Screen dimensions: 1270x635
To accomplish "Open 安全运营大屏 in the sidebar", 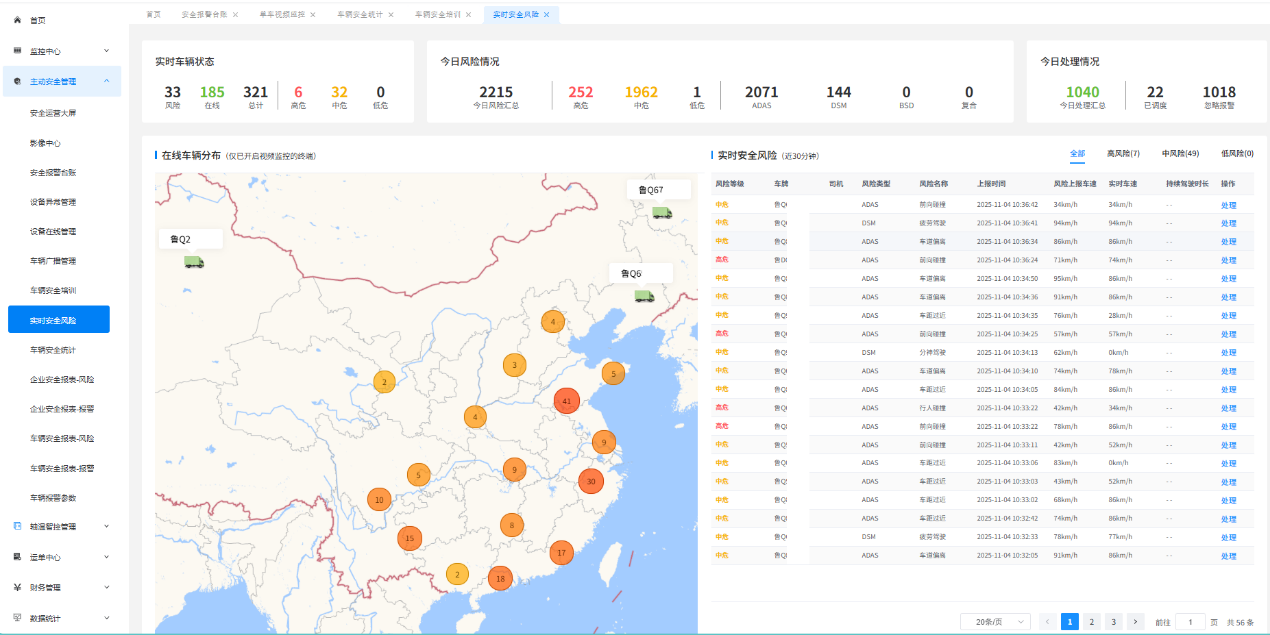I will point(53,113).
